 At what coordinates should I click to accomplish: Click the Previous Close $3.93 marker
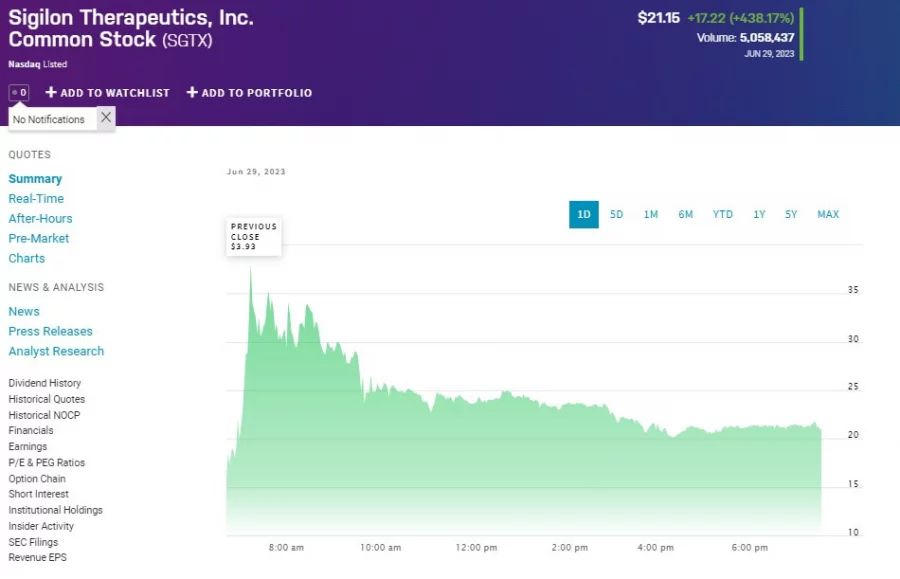[x=254, y=235]
